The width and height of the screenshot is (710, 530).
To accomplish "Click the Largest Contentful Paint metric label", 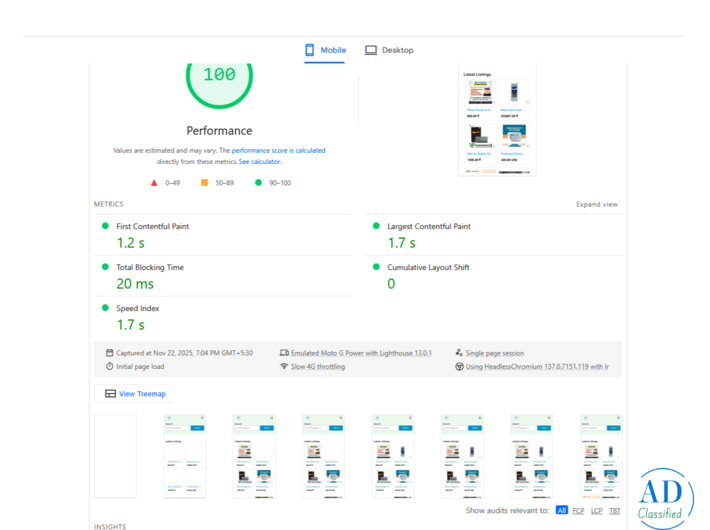I will 429,226.
